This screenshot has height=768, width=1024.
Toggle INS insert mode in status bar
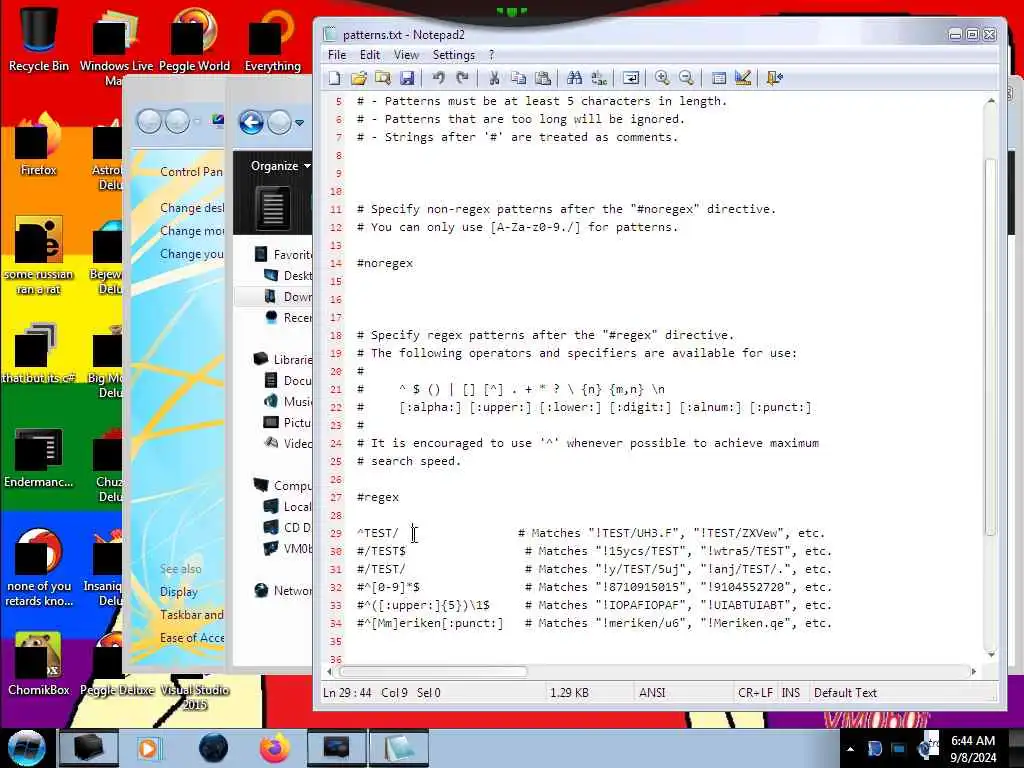(791, 693)
